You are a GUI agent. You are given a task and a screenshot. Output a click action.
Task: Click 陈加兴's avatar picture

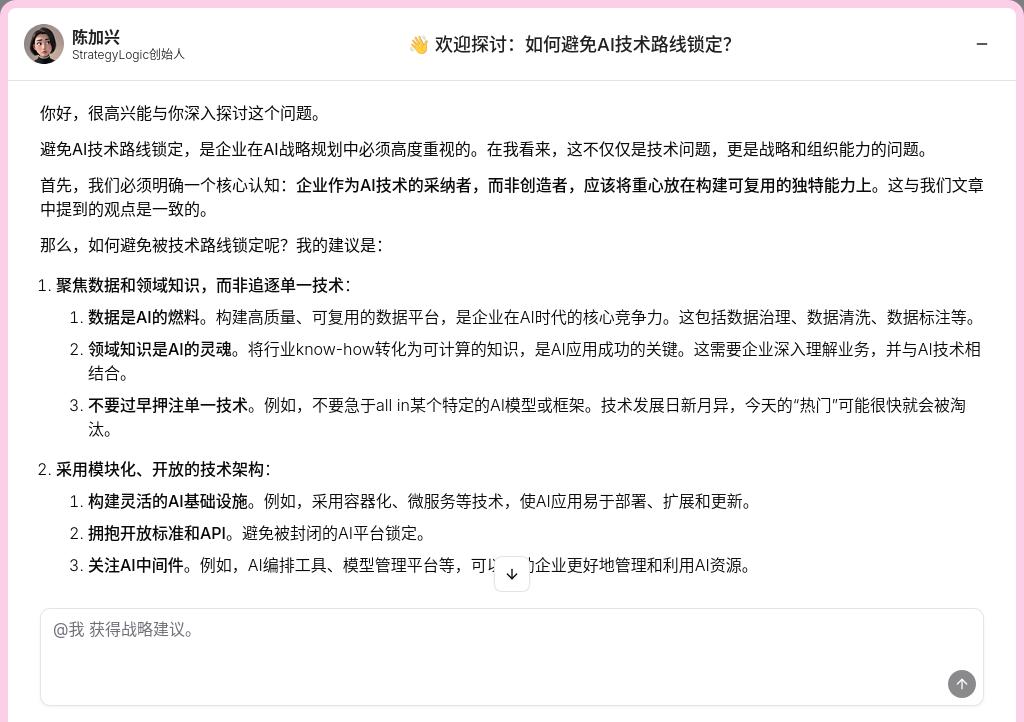tap(44, 44)
